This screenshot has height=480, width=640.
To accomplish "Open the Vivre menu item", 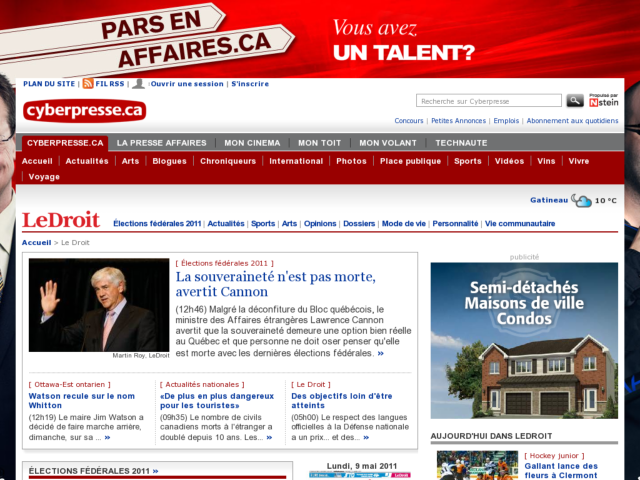I will (579, 161).
